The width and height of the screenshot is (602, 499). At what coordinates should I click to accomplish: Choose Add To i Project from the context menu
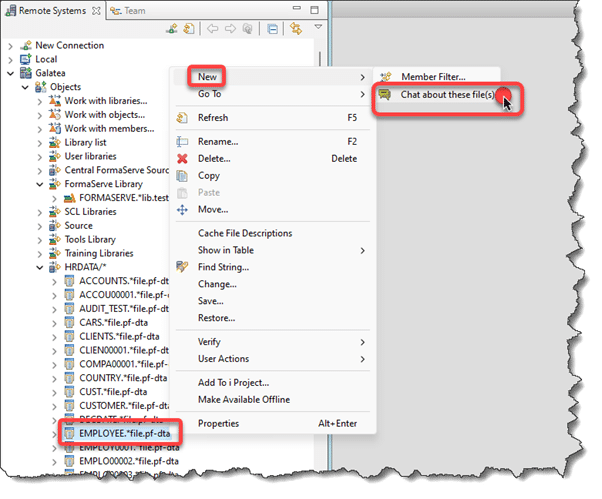click(233, 383)
